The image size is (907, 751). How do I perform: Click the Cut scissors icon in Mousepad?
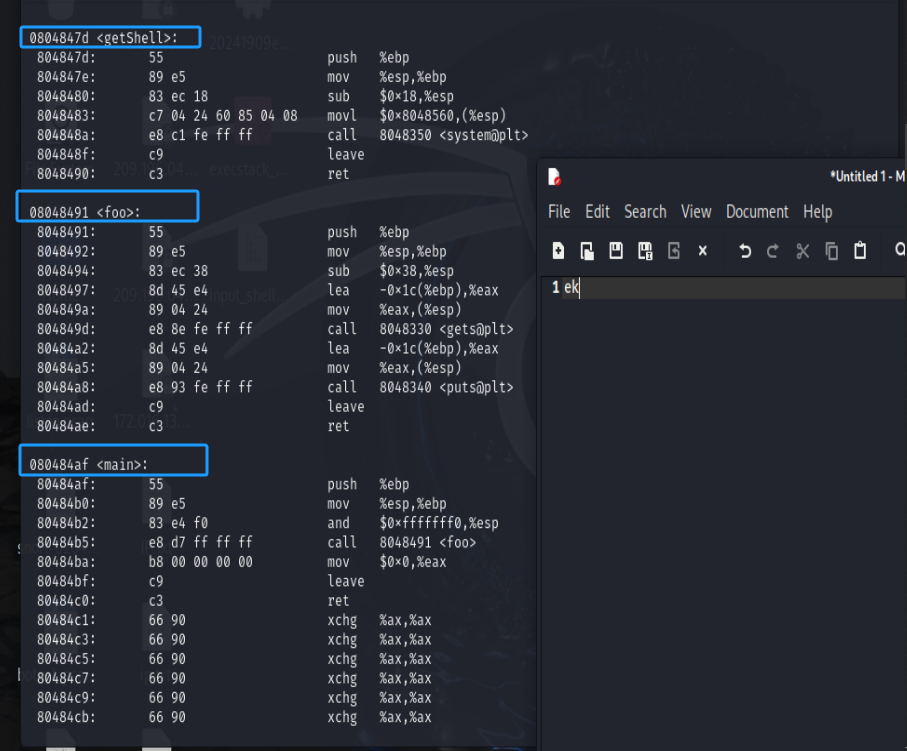click(802, 251)
